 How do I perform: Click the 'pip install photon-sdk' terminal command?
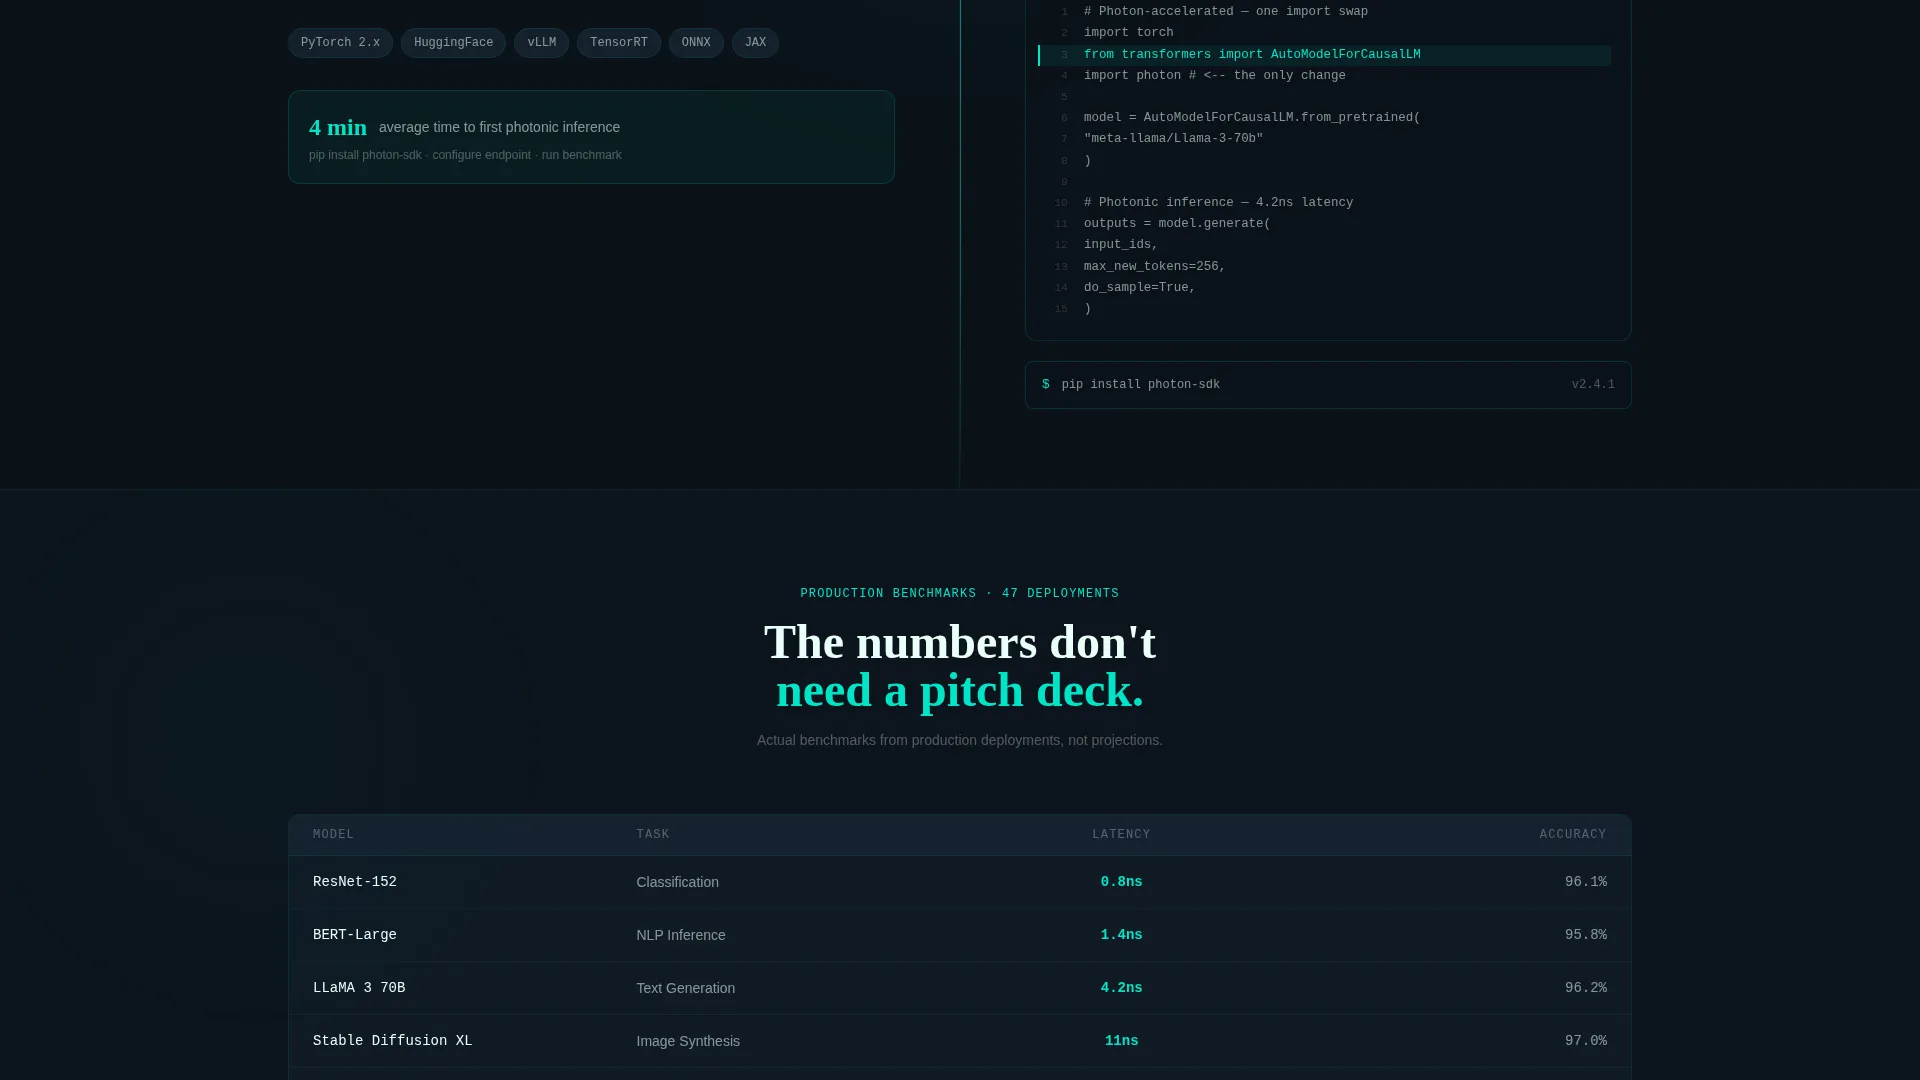pyautogui.click(x=1141, y=385)
